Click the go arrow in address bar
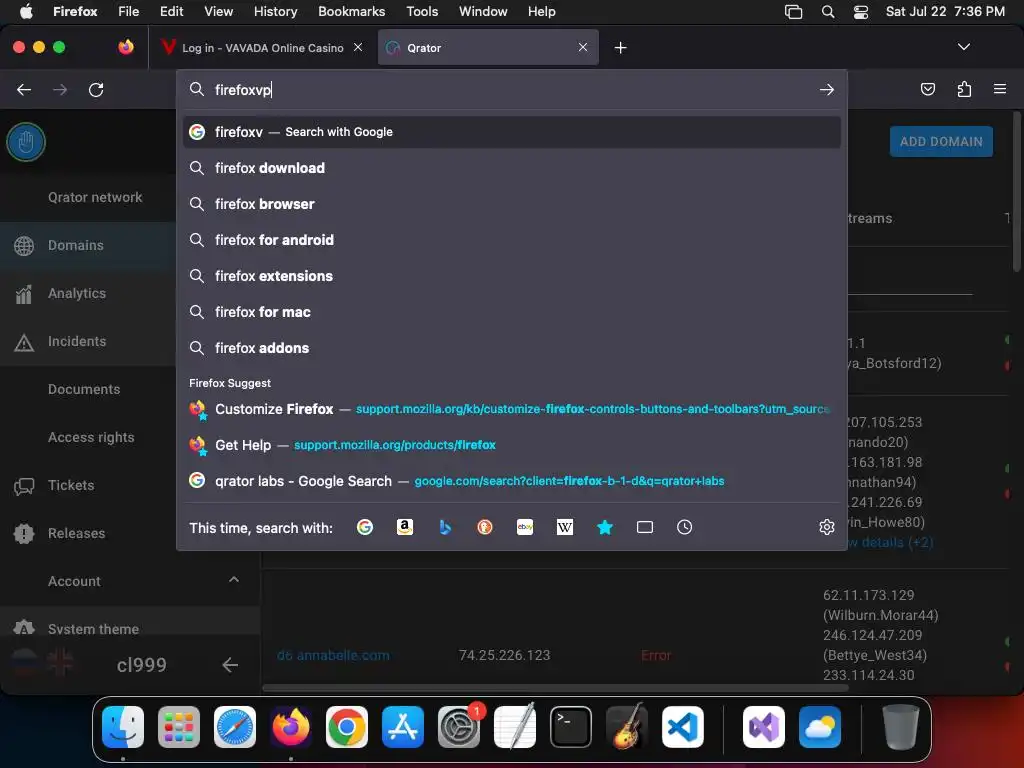 point(827,89)
